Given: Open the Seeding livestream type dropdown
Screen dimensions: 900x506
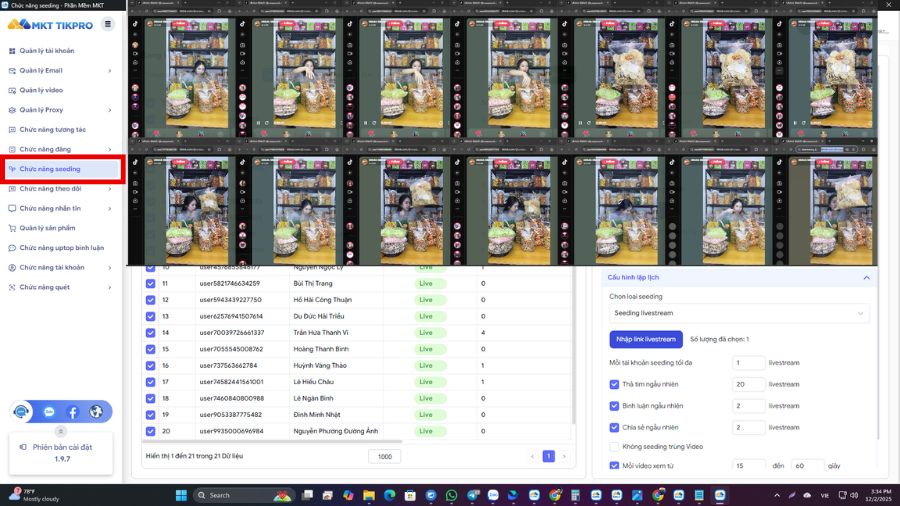Looking at the screenshot, I should [739, 313].
